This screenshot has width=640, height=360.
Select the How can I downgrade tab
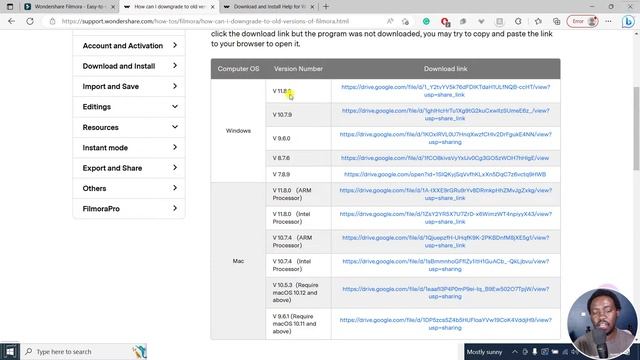[169, 7]
